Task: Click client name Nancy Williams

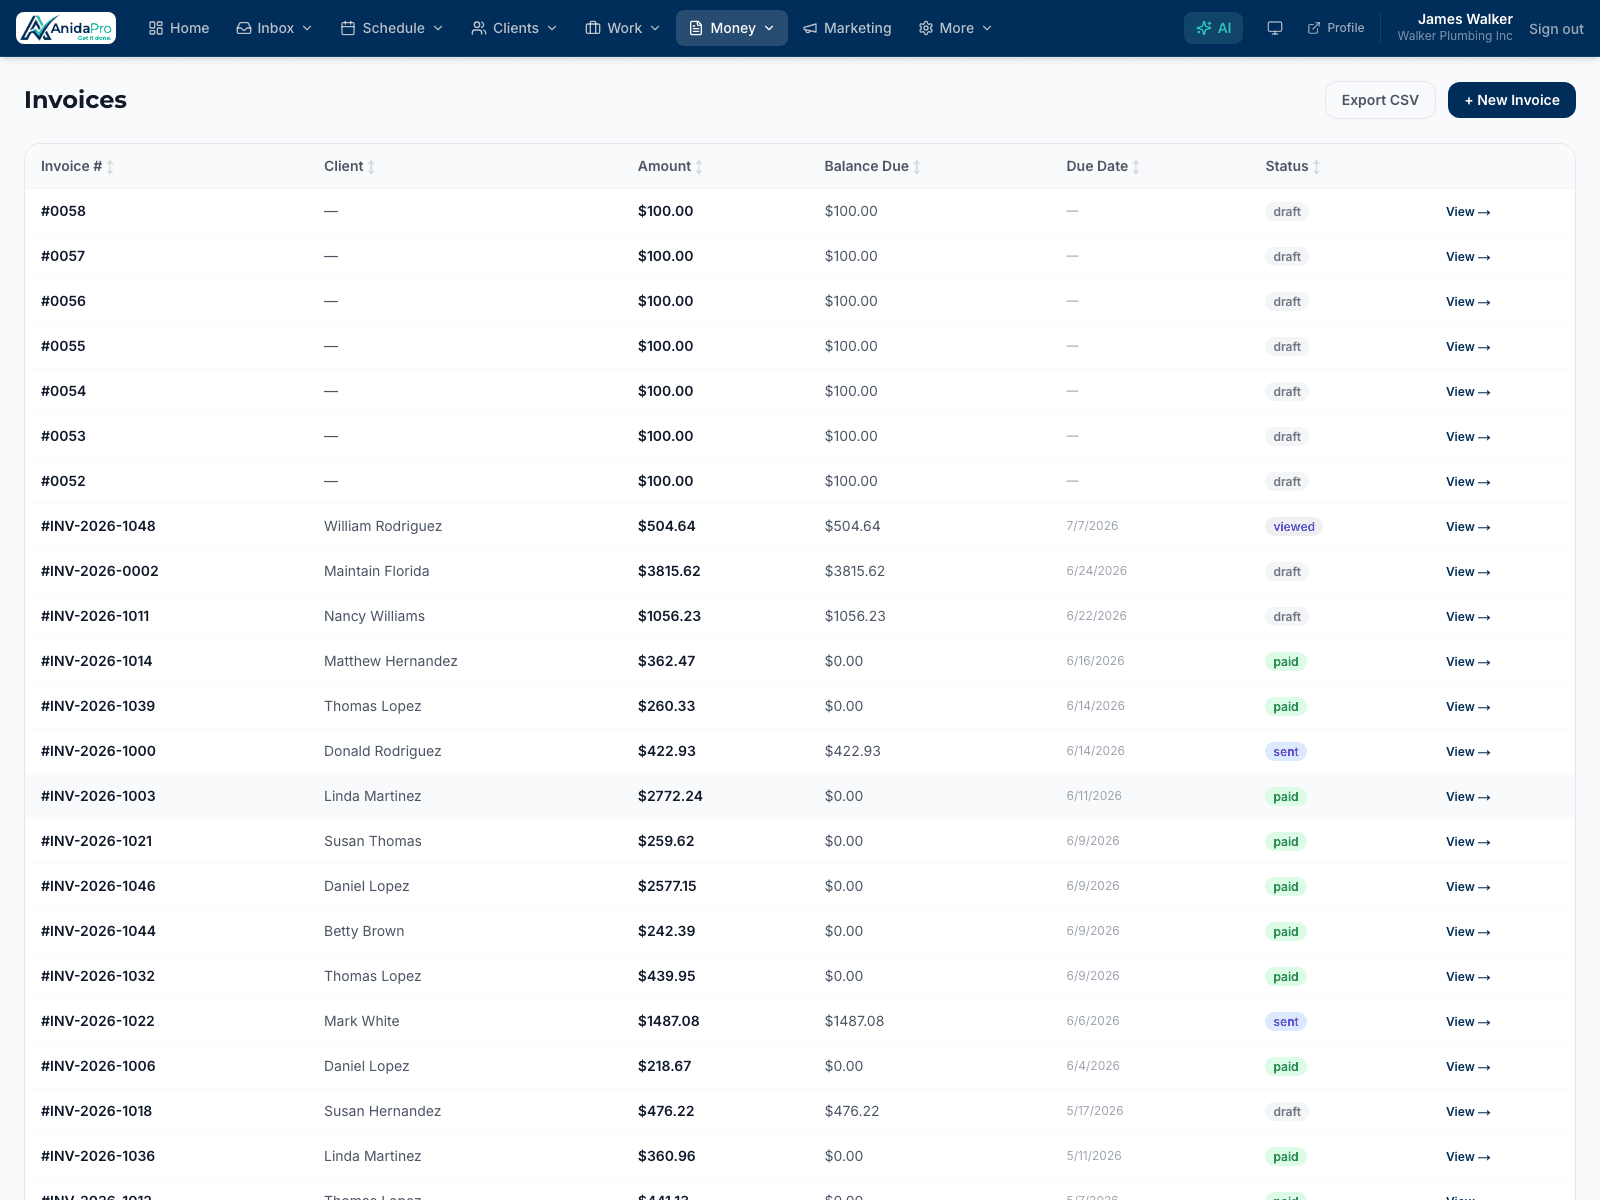Action: pos(374,616)
